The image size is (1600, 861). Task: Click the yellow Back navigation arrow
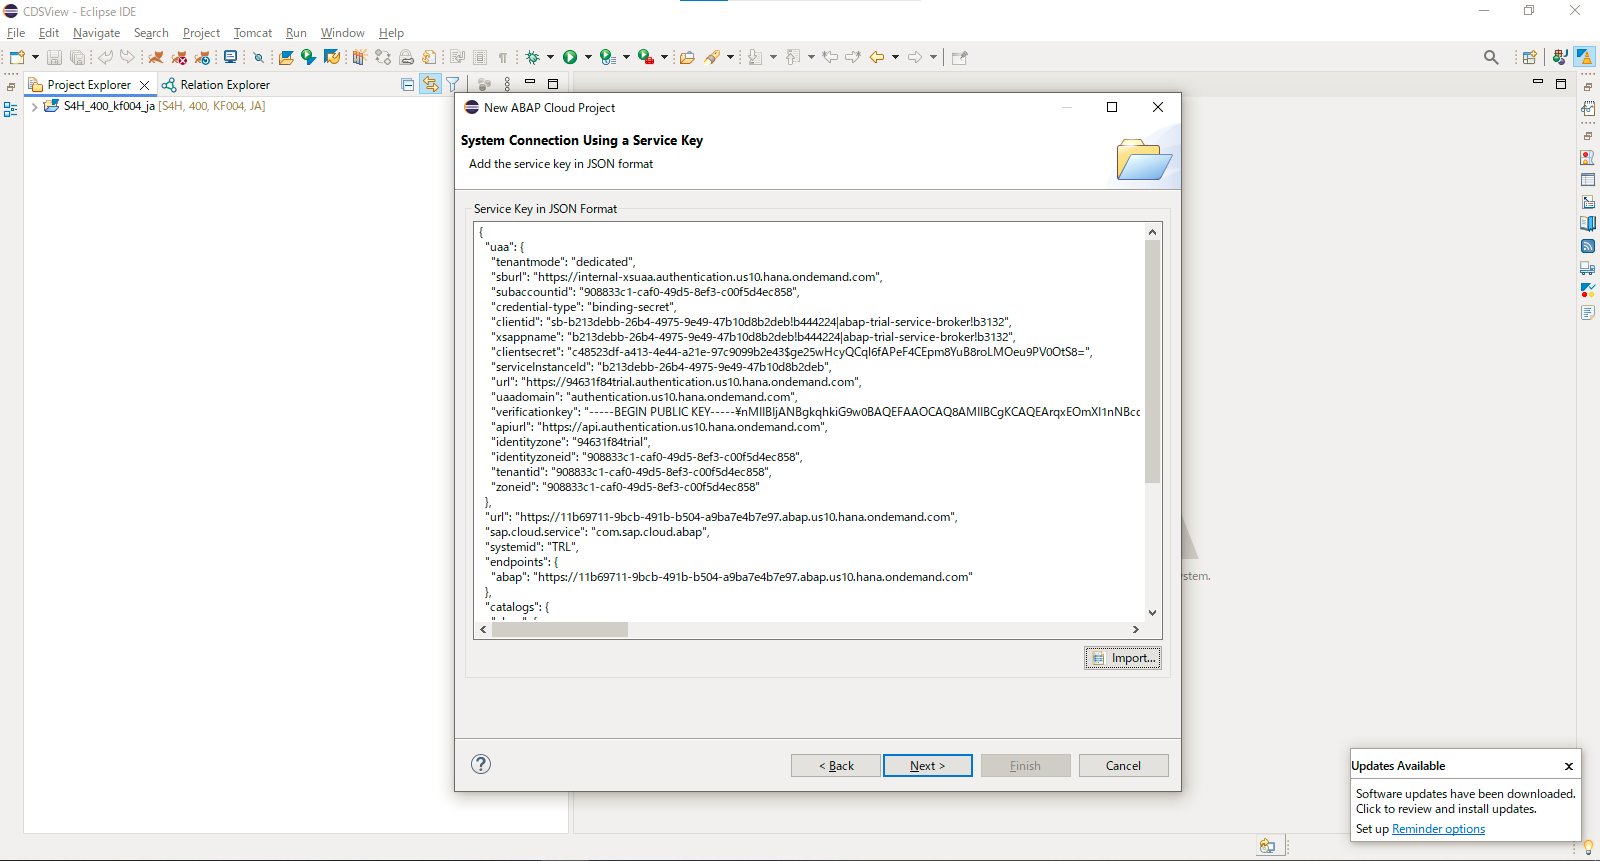click(877, 57)
